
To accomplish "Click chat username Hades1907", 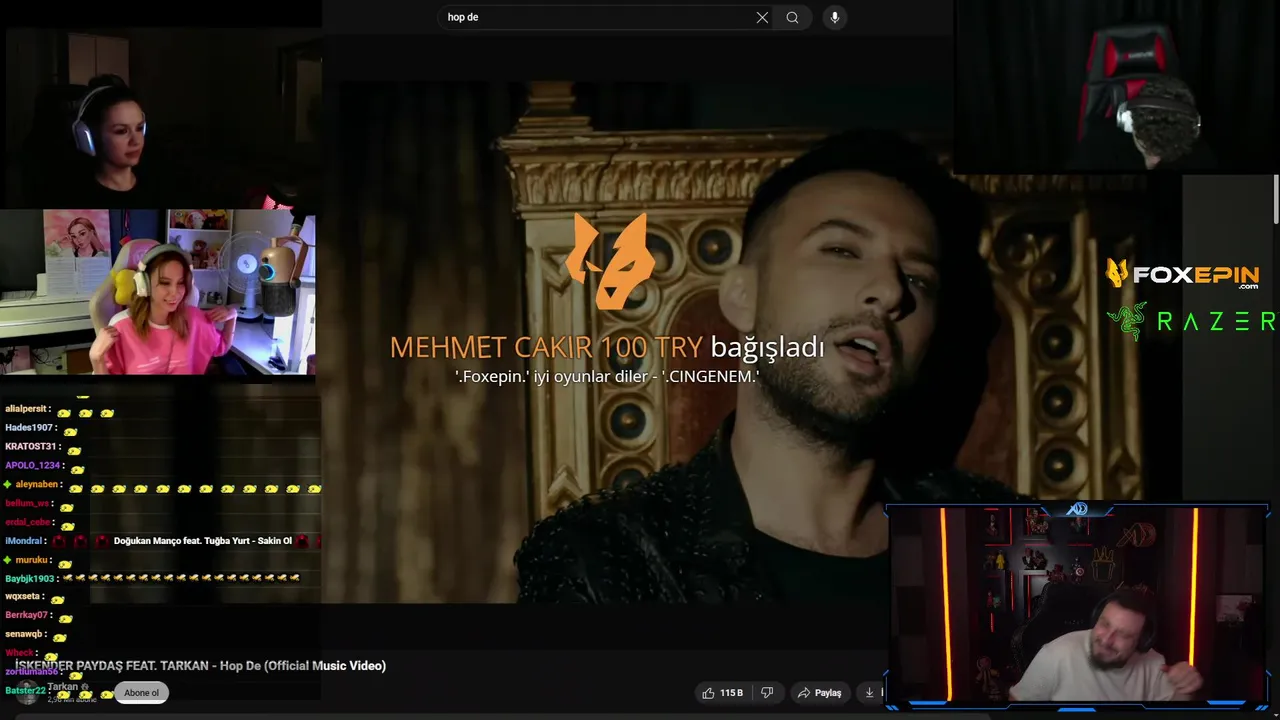I will pyautogui.click(x=28, y=428).
